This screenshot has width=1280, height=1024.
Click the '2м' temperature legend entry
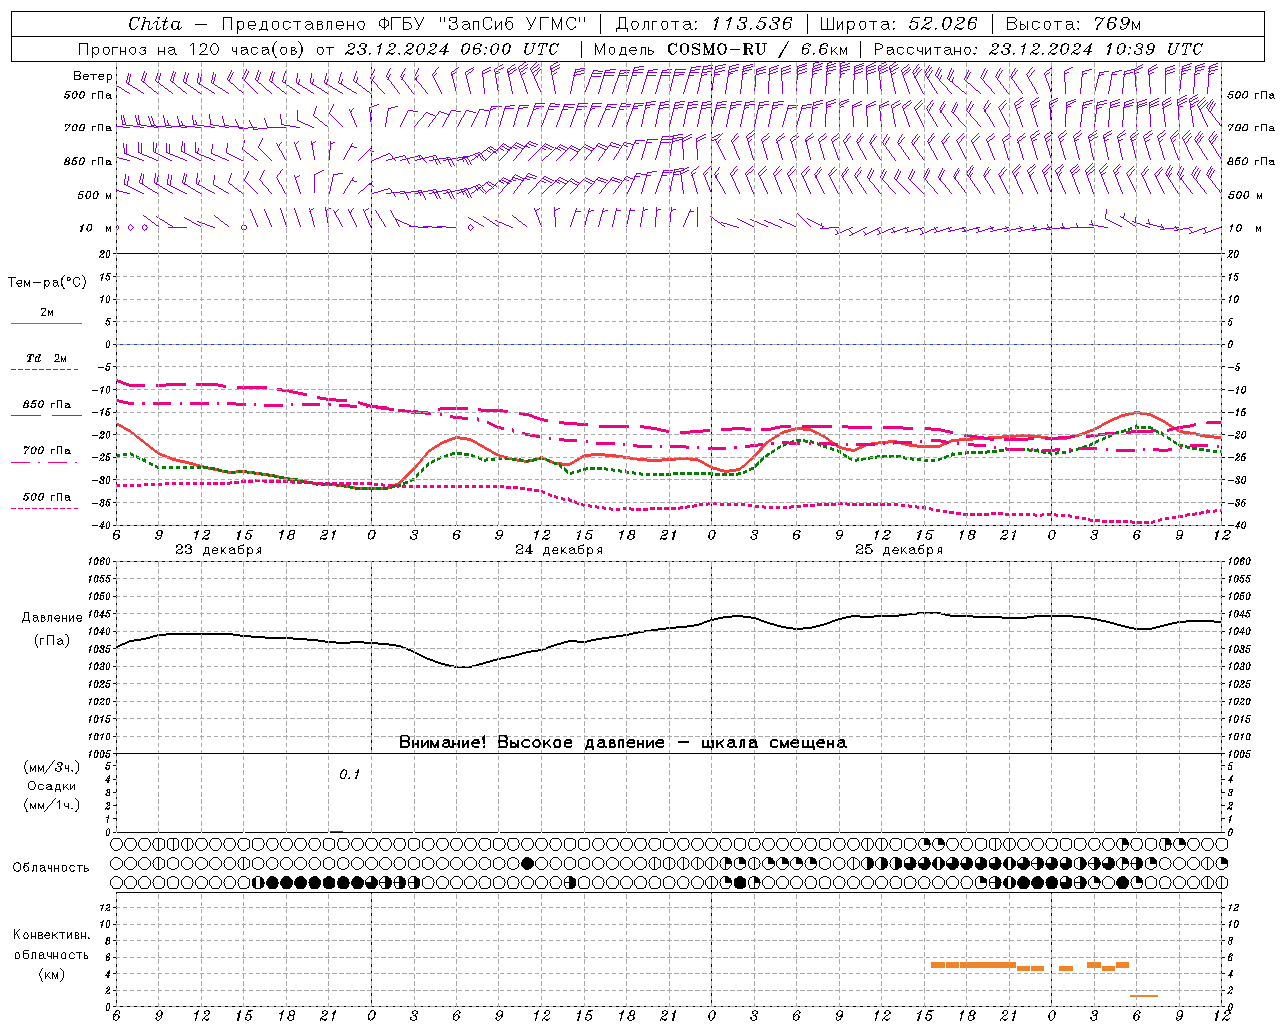click(47, 313)
